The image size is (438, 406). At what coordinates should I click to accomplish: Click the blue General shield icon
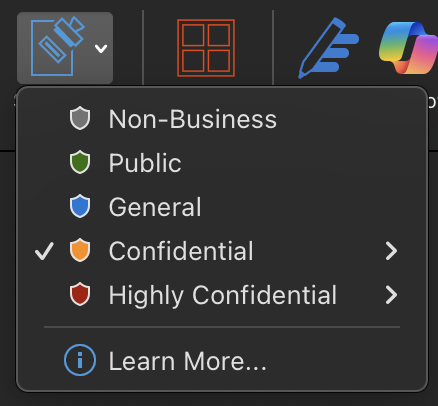coord(80,206)
